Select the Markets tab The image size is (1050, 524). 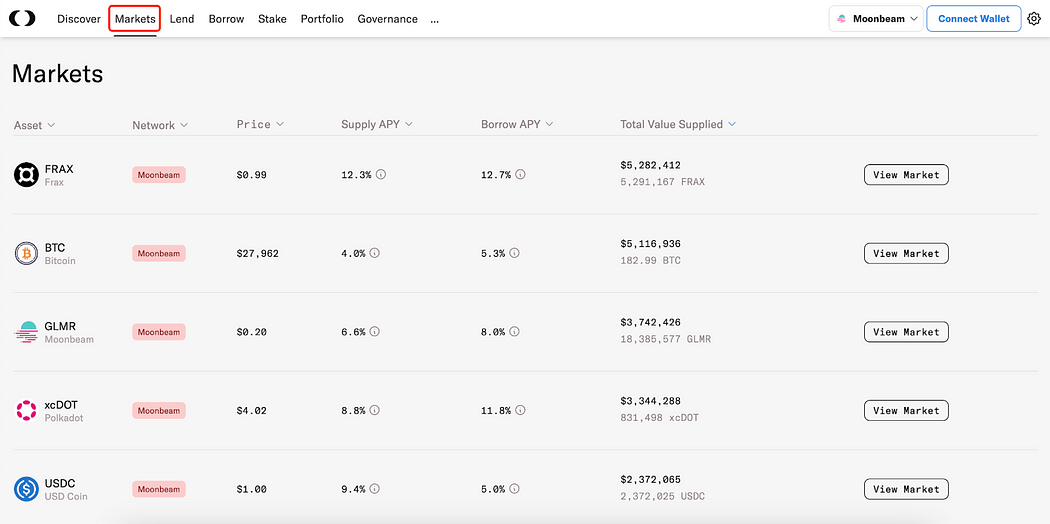135,19
